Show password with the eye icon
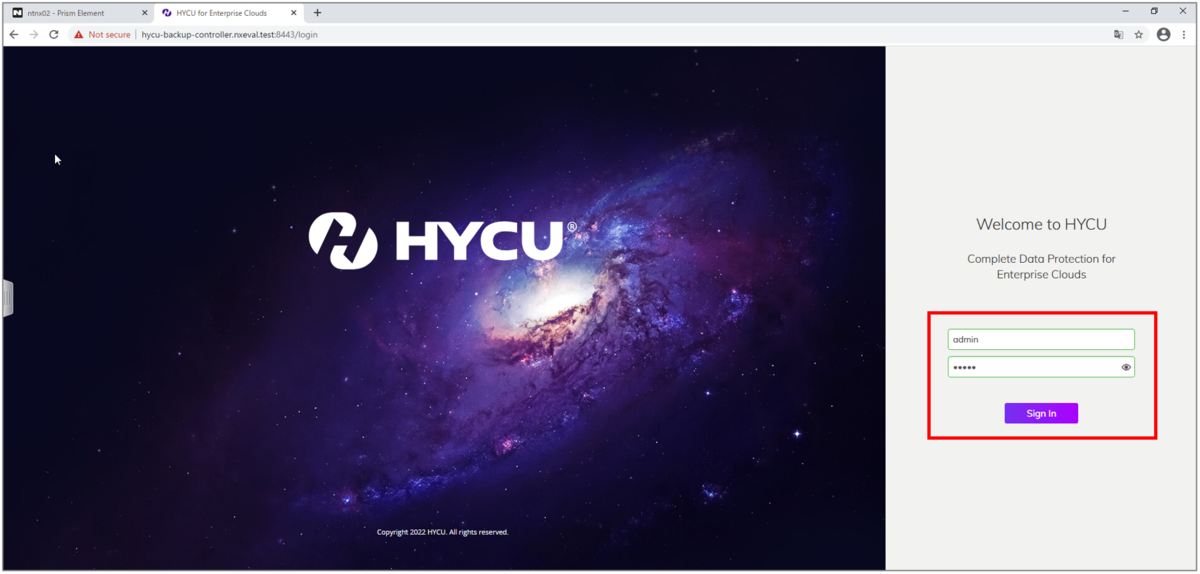This screenshot has width=1200, height=574. click(1126, 367)
